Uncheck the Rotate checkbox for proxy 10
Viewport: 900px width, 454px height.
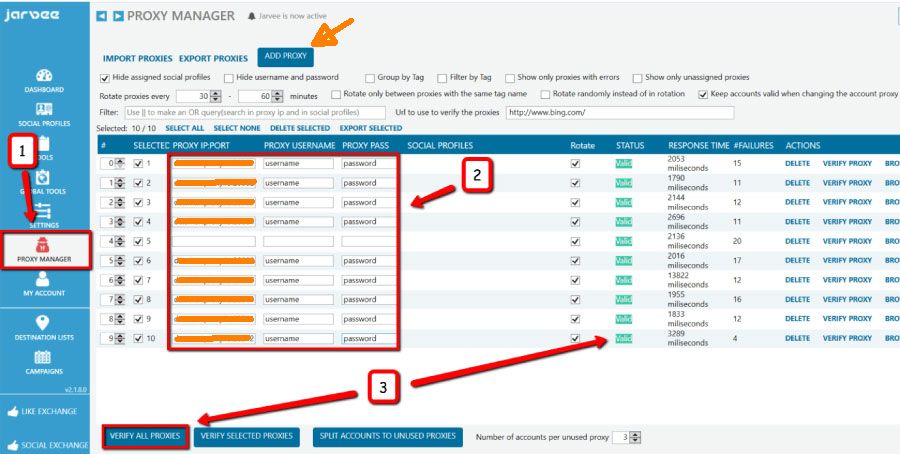click(576, 339)
